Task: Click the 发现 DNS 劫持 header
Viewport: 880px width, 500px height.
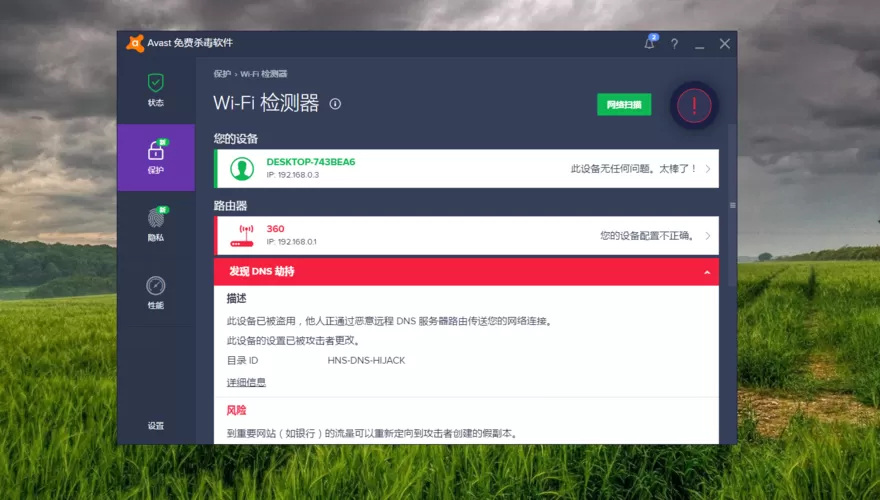Action: click(x=466, y=272)
